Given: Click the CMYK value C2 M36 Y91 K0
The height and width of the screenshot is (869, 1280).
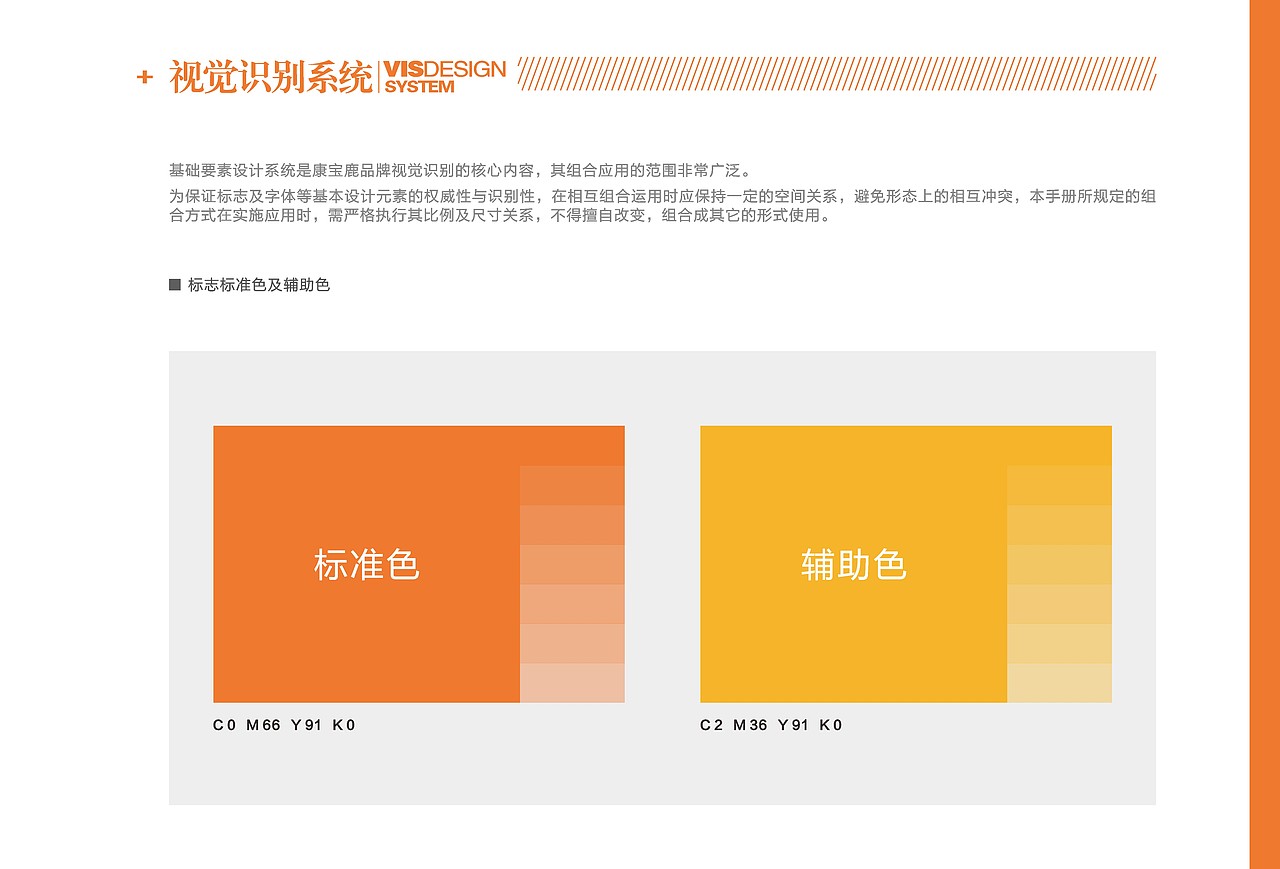Looking at the screenshot, I should [771, 725].
